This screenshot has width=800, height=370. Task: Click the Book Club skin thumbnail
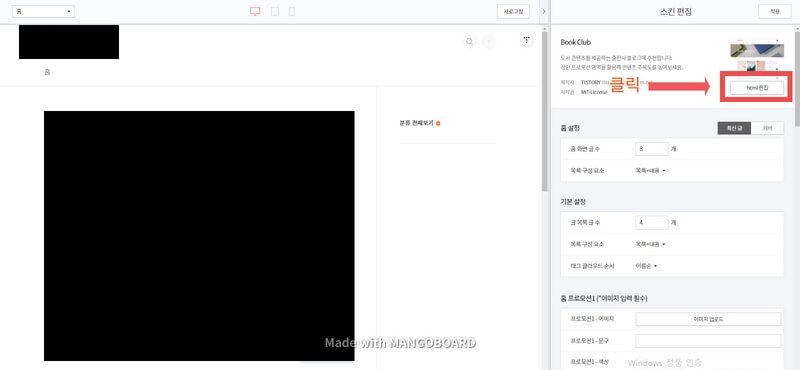[x=757, y=55]
